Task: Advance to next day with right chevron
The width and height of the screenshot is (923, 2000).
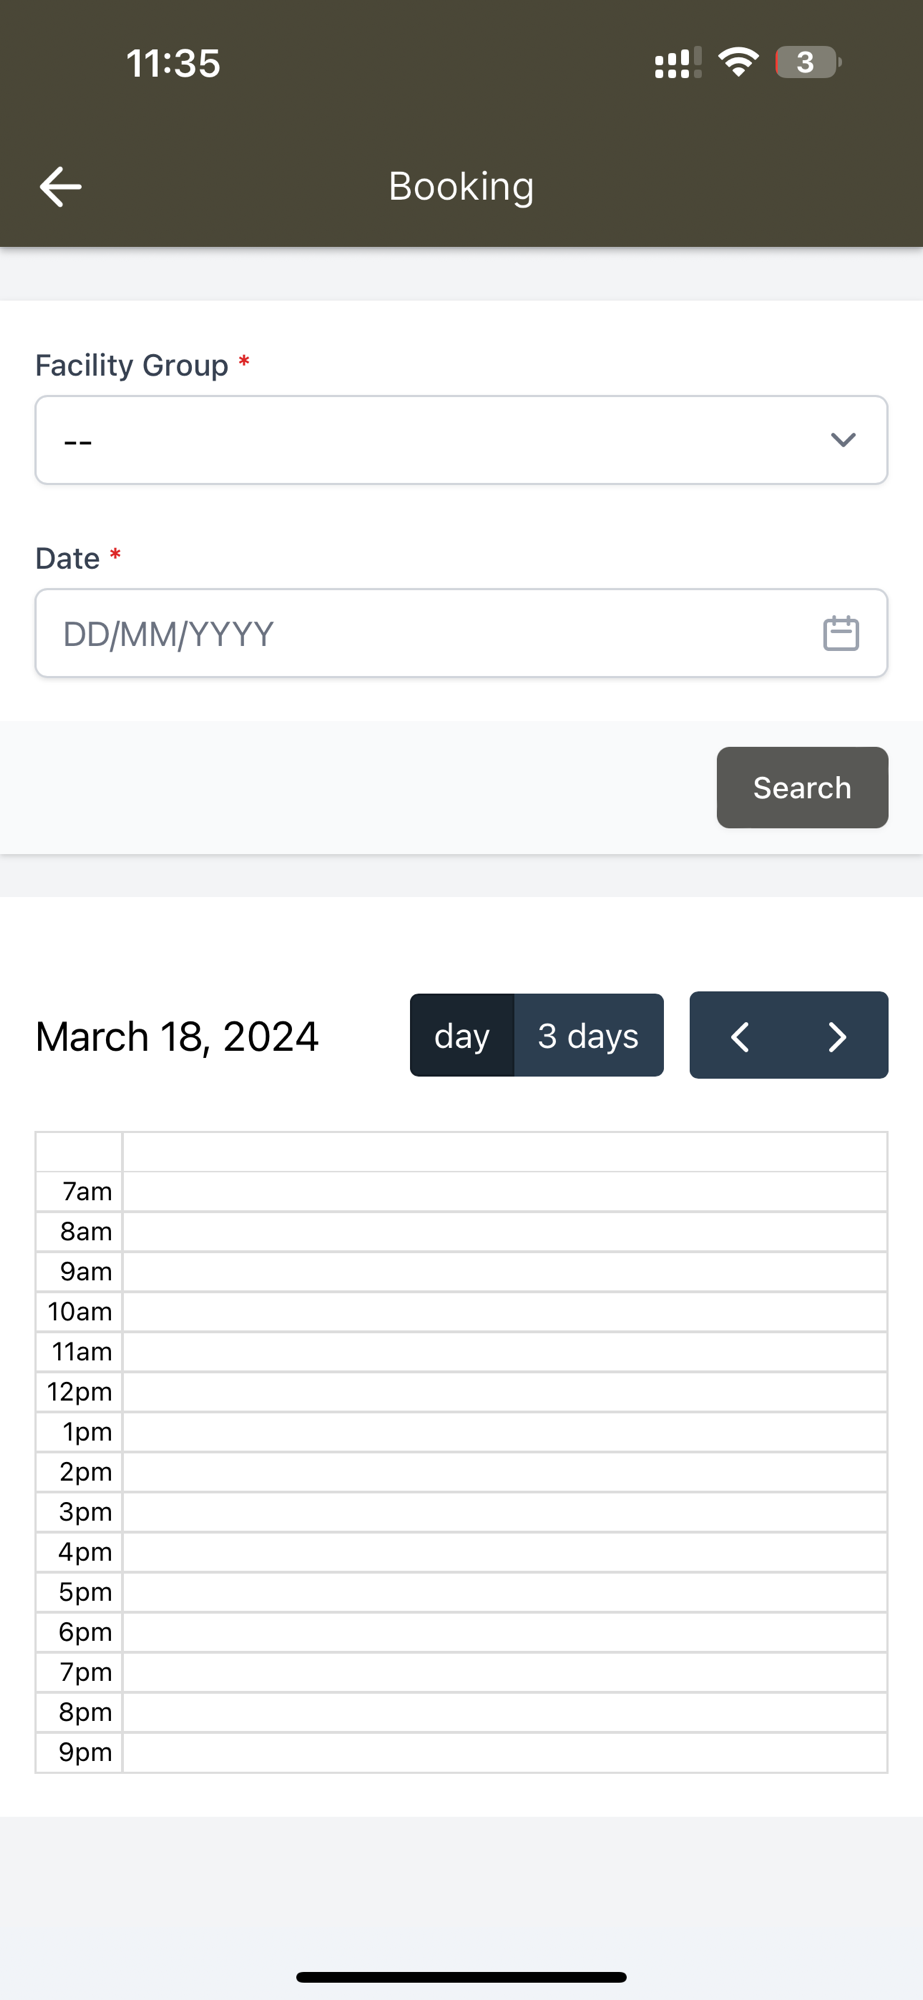Action: coord(837,1036)
